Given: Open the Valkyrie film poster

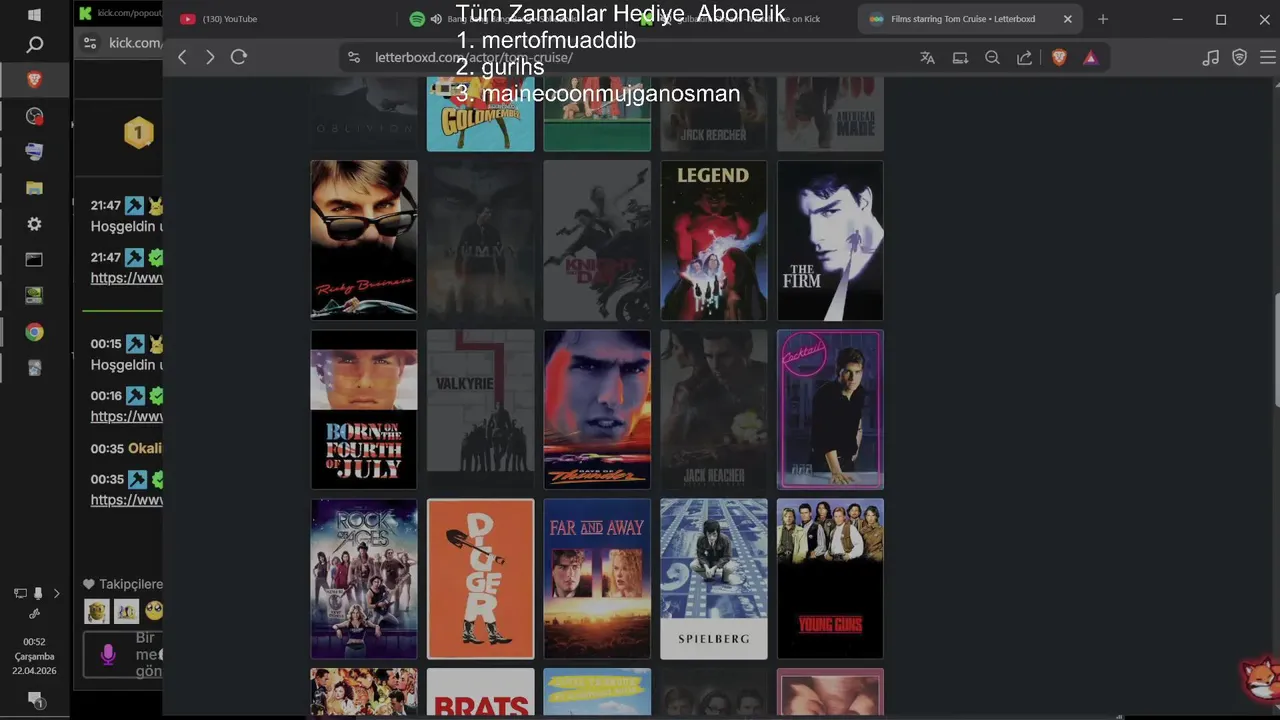Looking at the screenshot, I should coord(480,410).
